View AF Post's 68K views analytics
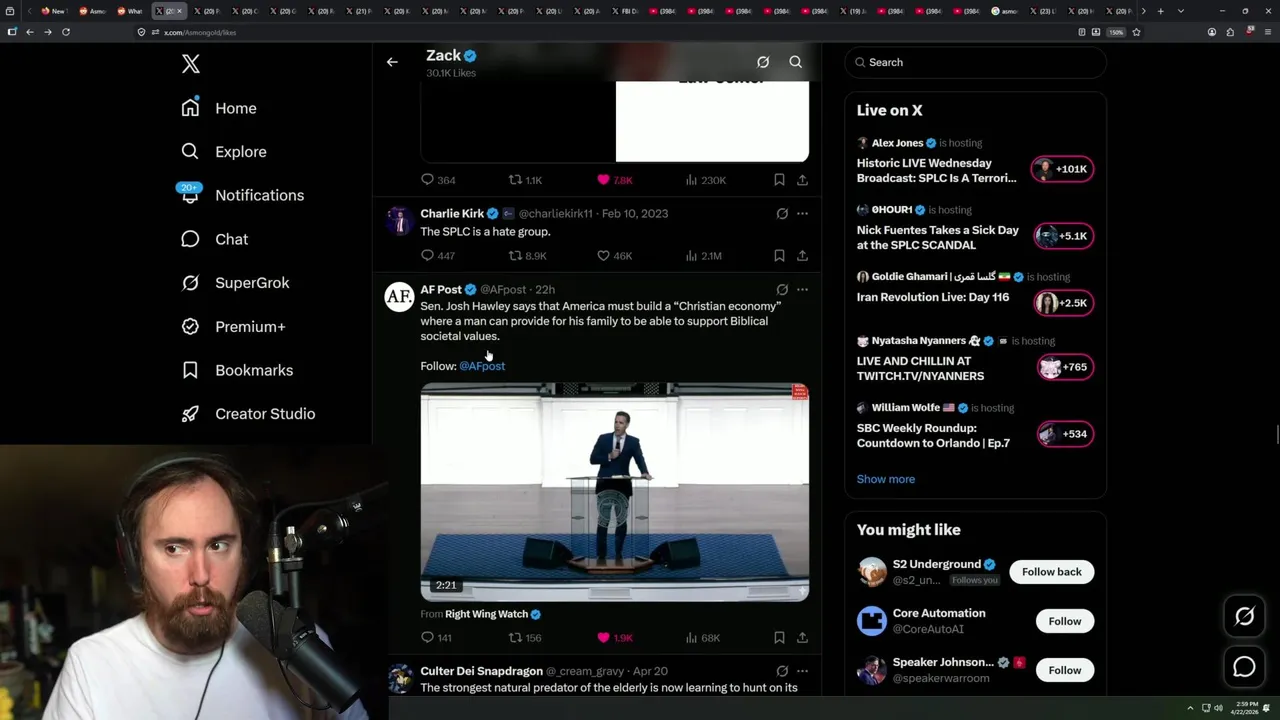Image resolution: width=1280 pixels, height=720 pixels. [703, 638]
